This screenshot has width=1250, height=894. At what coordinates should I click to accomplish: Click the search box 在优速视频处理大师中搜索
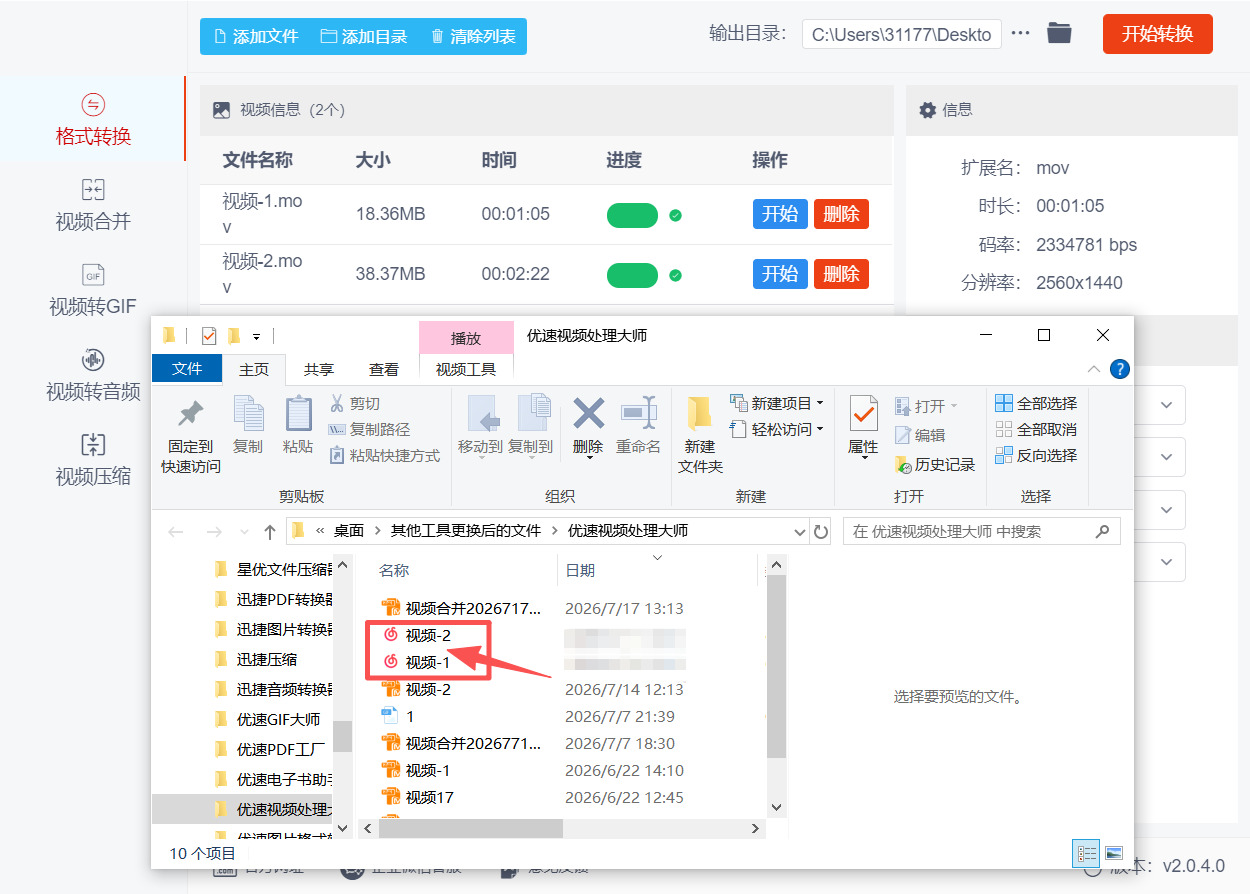tap(981, 531)
